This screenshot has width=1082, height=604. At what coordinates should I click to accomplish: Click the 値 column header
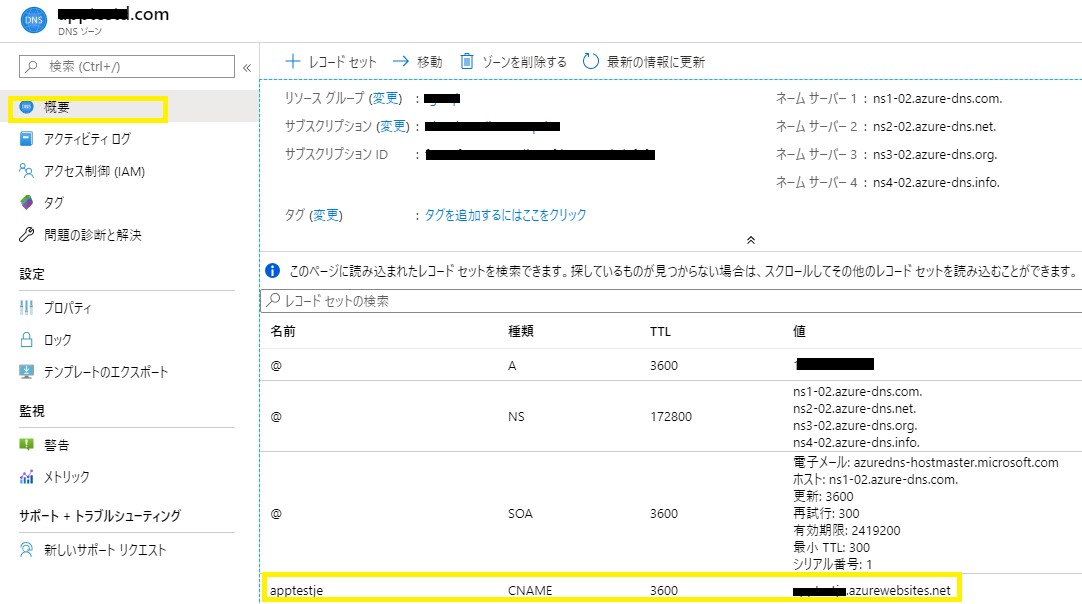(x=799, y=331)
